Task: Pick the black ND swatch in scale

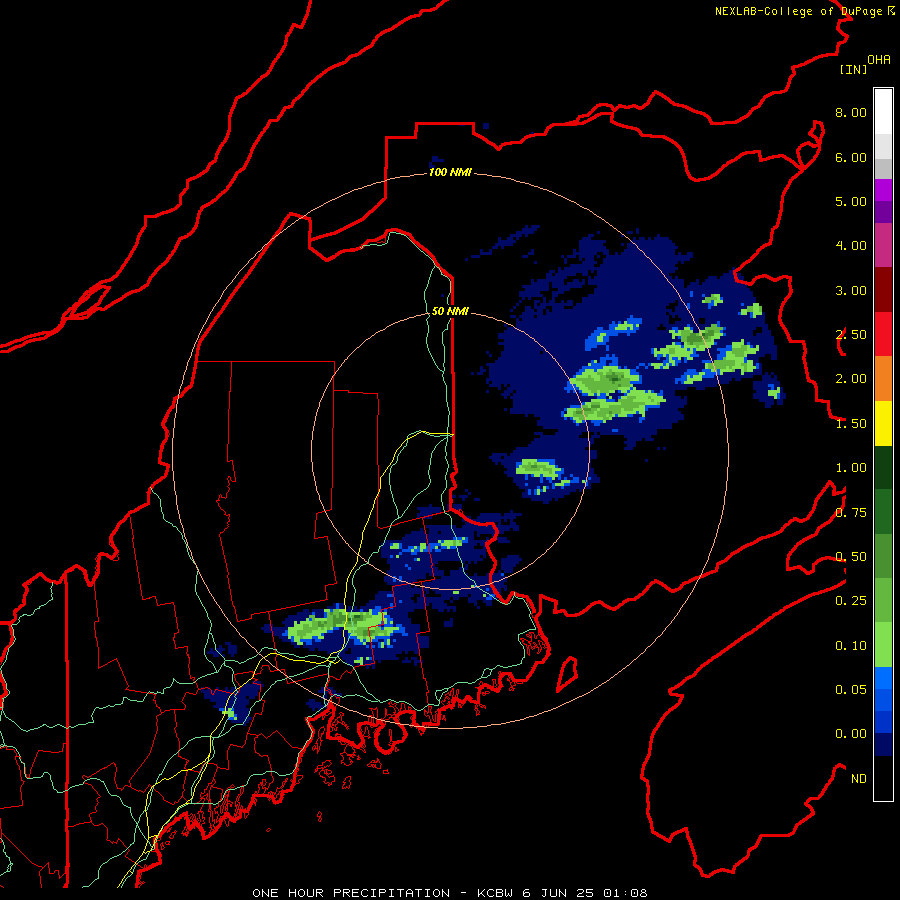Action: pos(883,778)
